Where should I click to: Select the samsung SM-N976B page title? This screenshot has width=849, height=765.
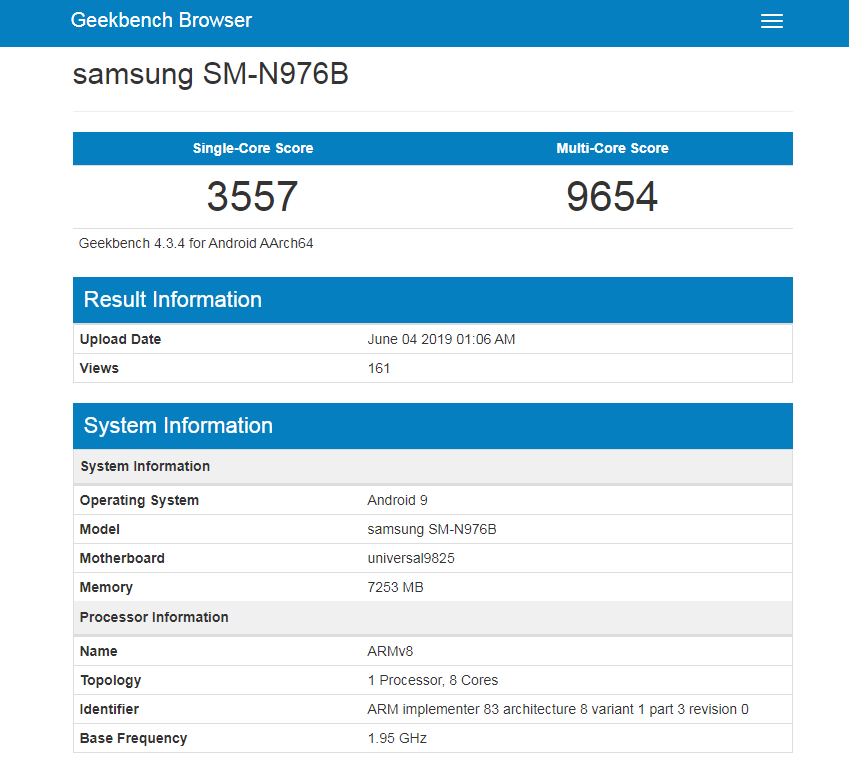(211, 74)
